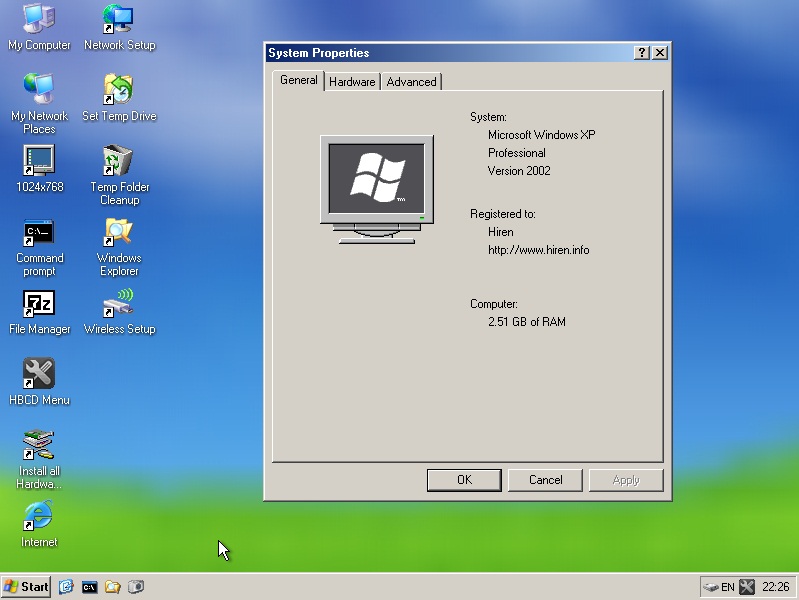Select the Internet desktop icon

(39, 524)
